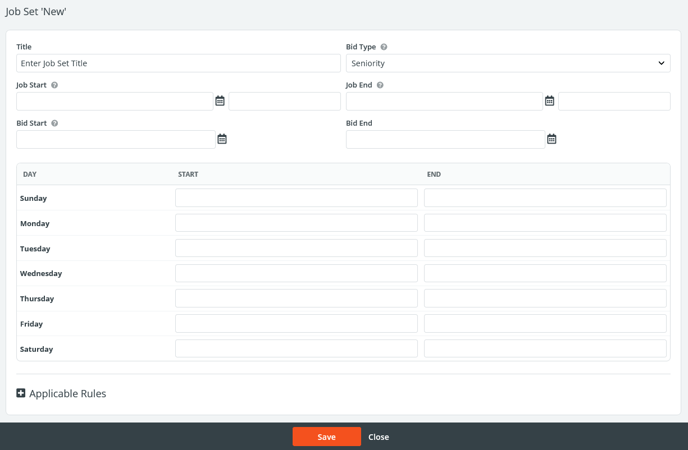The height and width of the screenshot is (450, 688).
Task: Click the Job Start help icon
Action: click(55, 85)
